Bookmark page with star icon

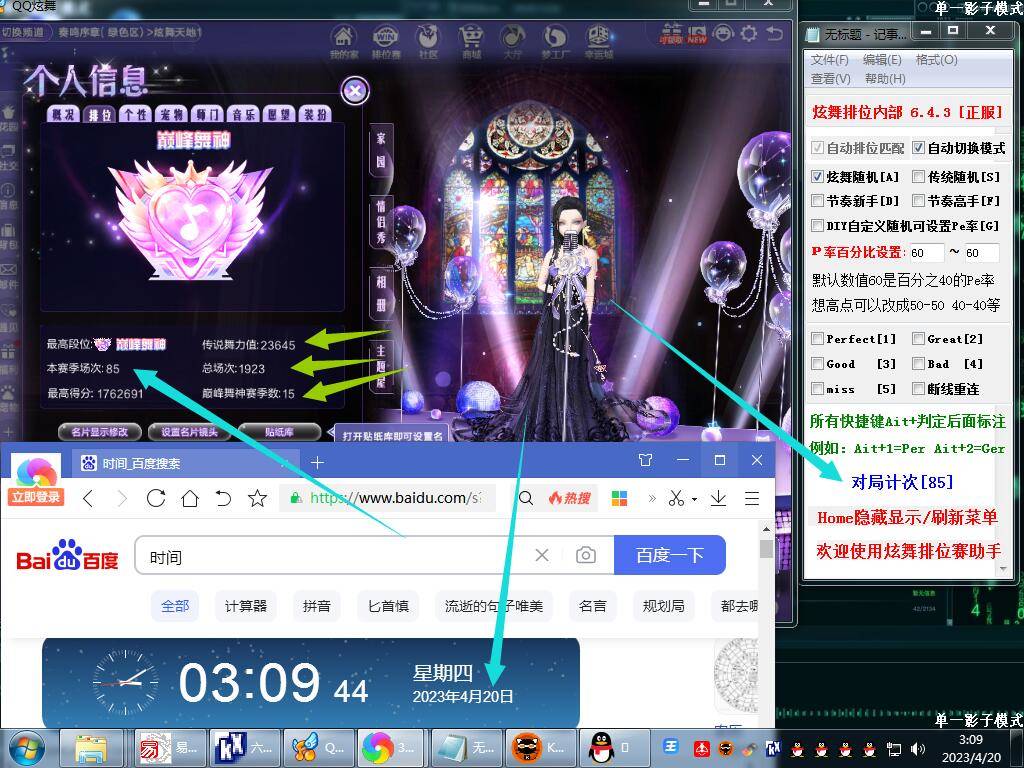coord(258,498)
